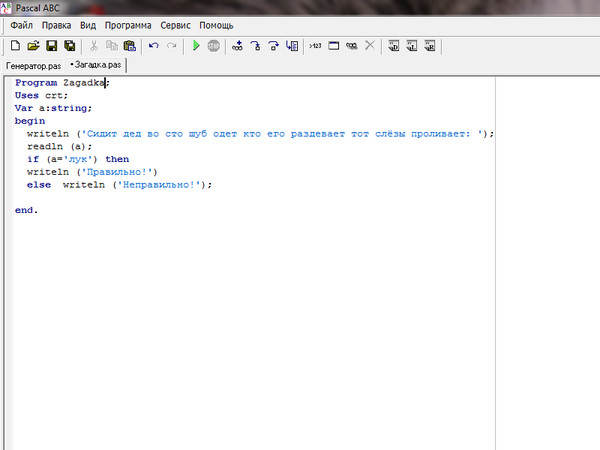Click the Pascal ABC title bar icon
Screen dimensions: 600x450
click(6, 8)
